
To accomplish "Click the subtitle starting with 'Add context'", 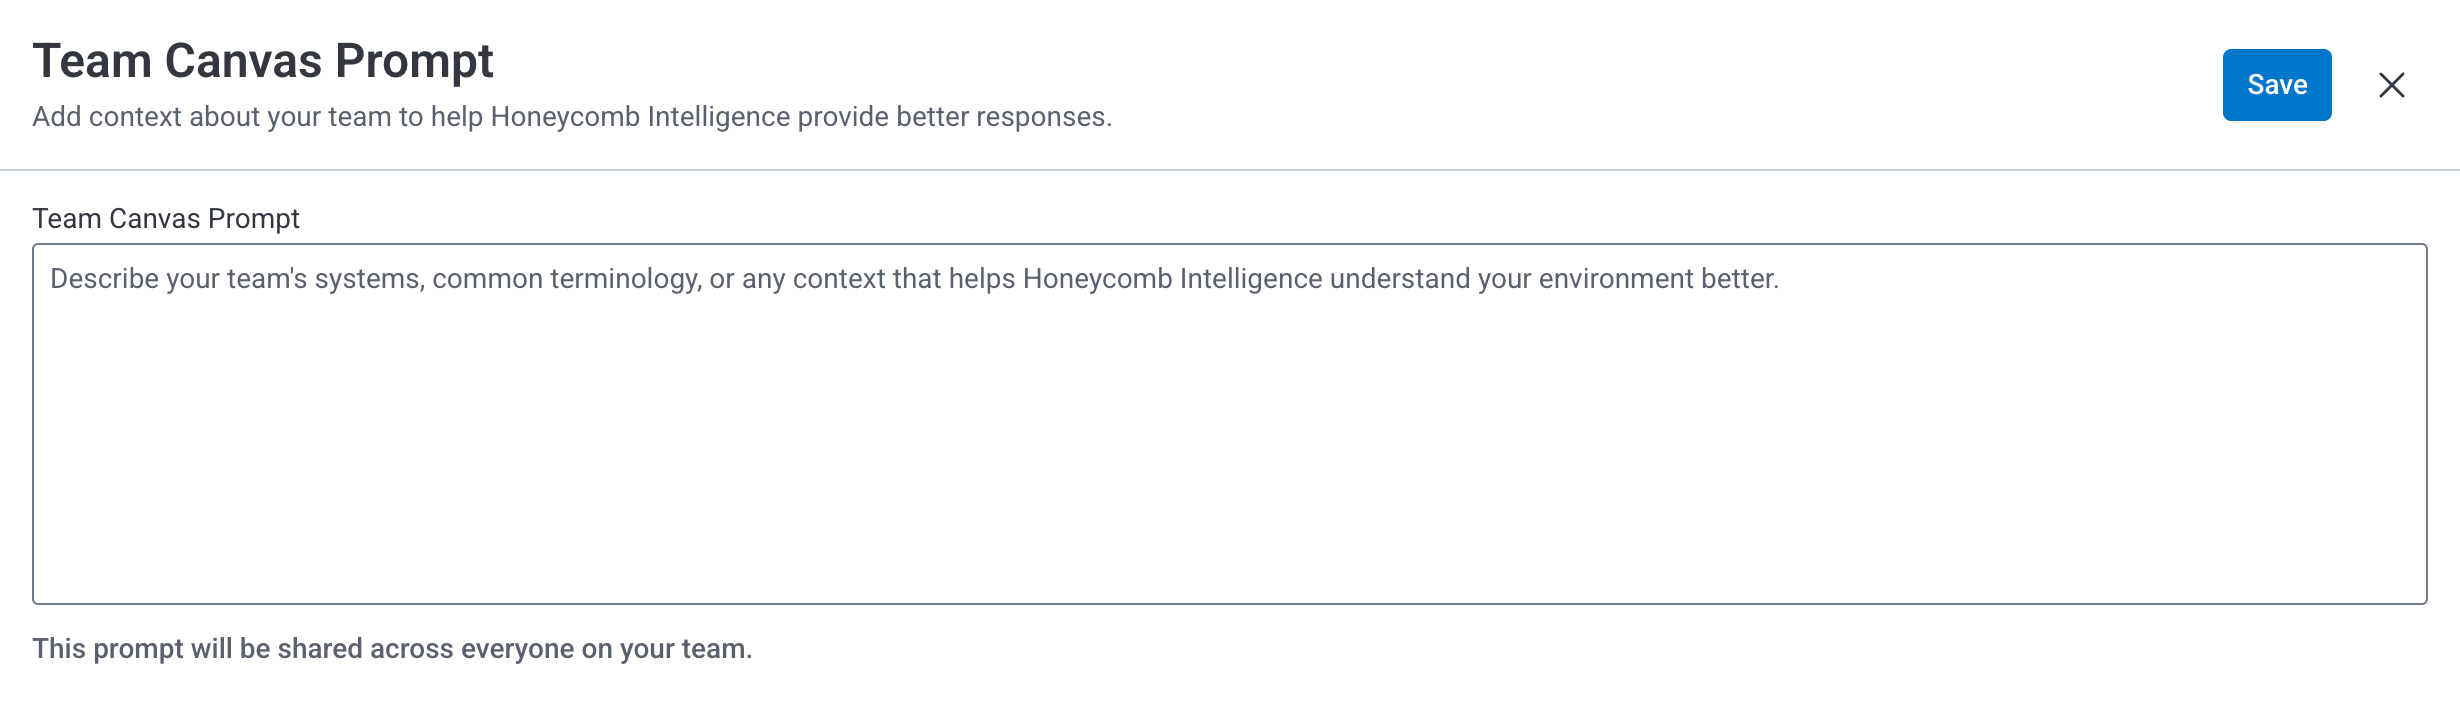I will [571, 117].
